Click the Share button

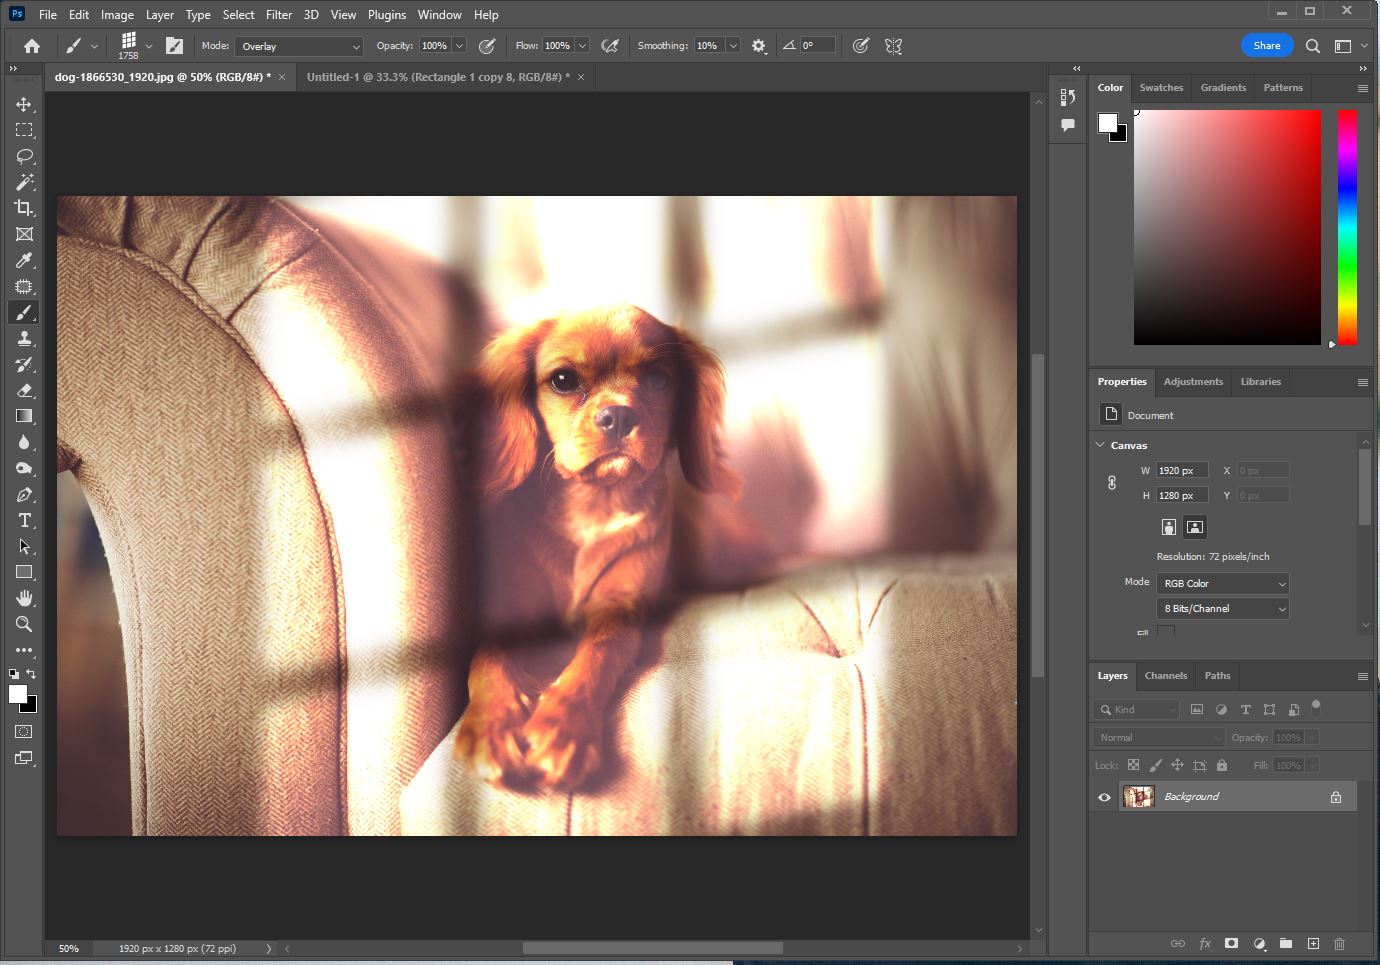click(1267, 46)
